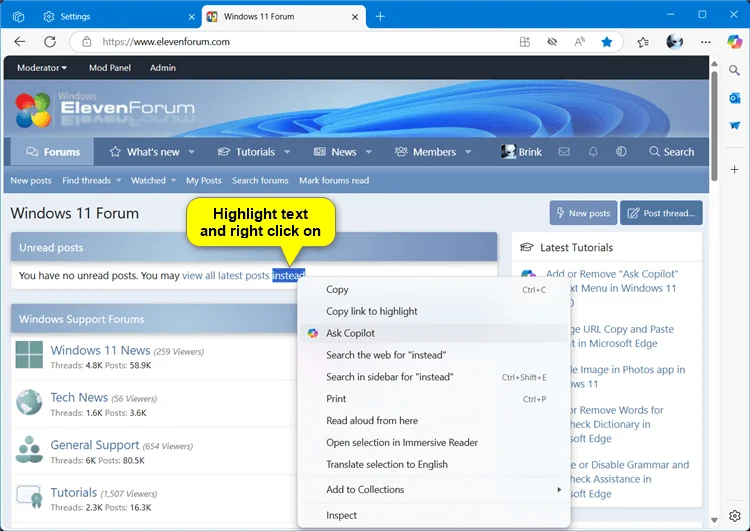Click Windows 11 News forum icon
Screen dimensions: 750x531
point(29,354)
